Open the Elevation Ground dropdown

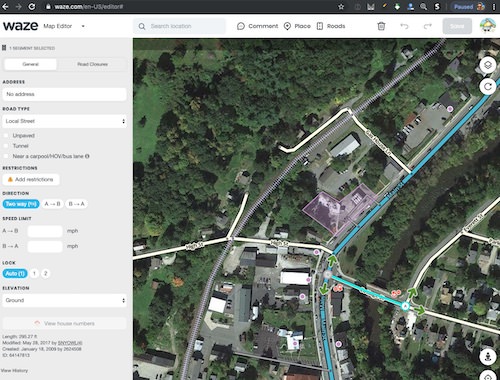click(64, 300)
